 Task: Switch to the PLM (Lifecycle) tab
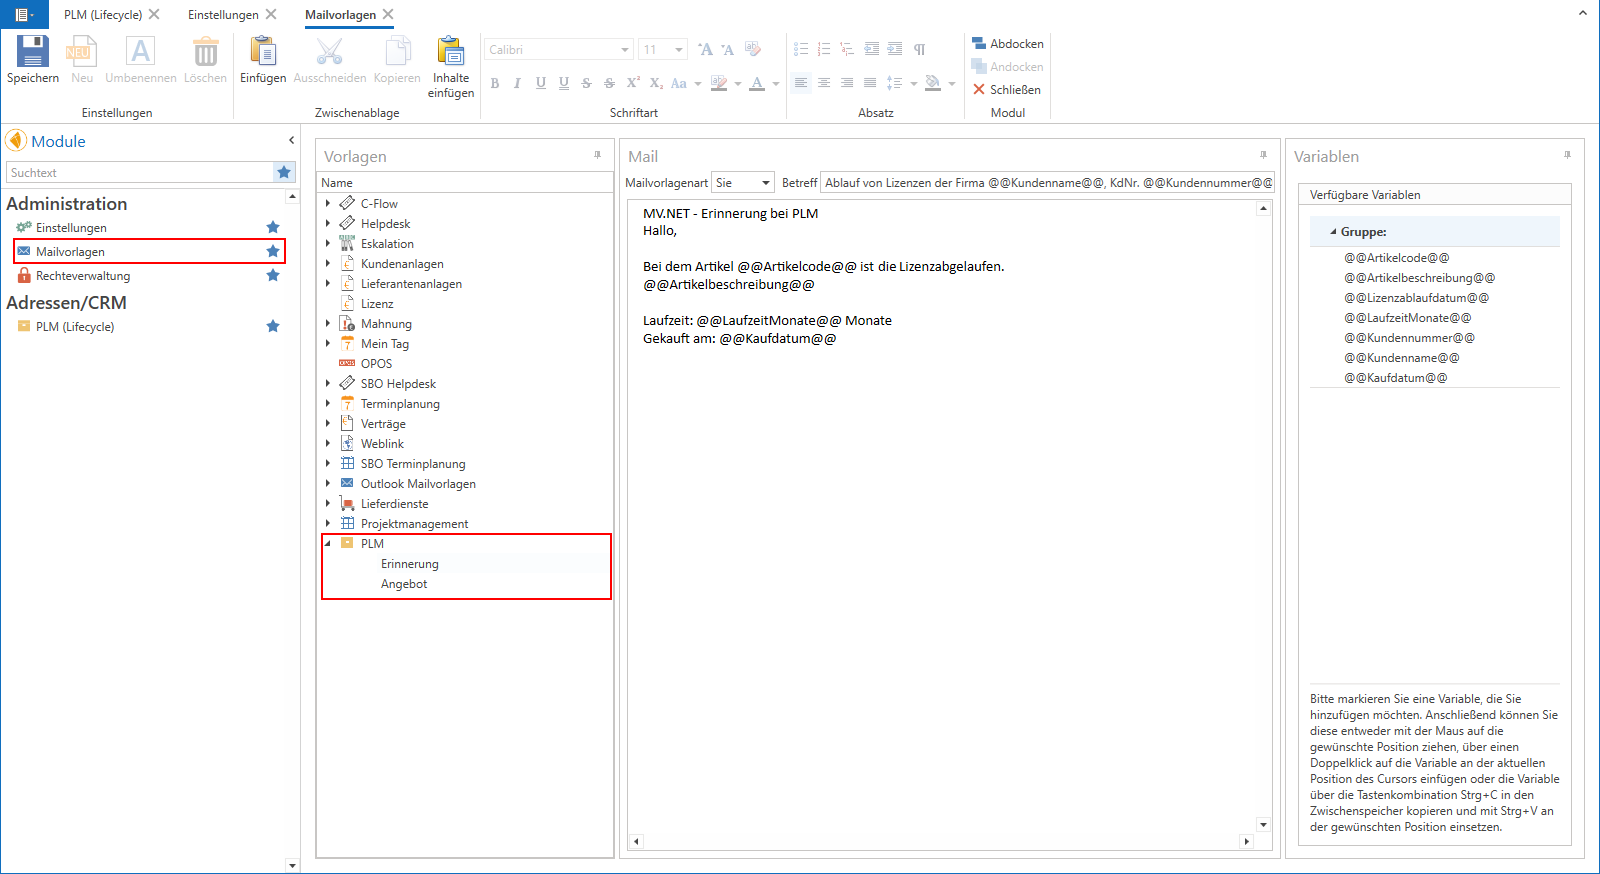pyautogui.click(x=103, y=15)
